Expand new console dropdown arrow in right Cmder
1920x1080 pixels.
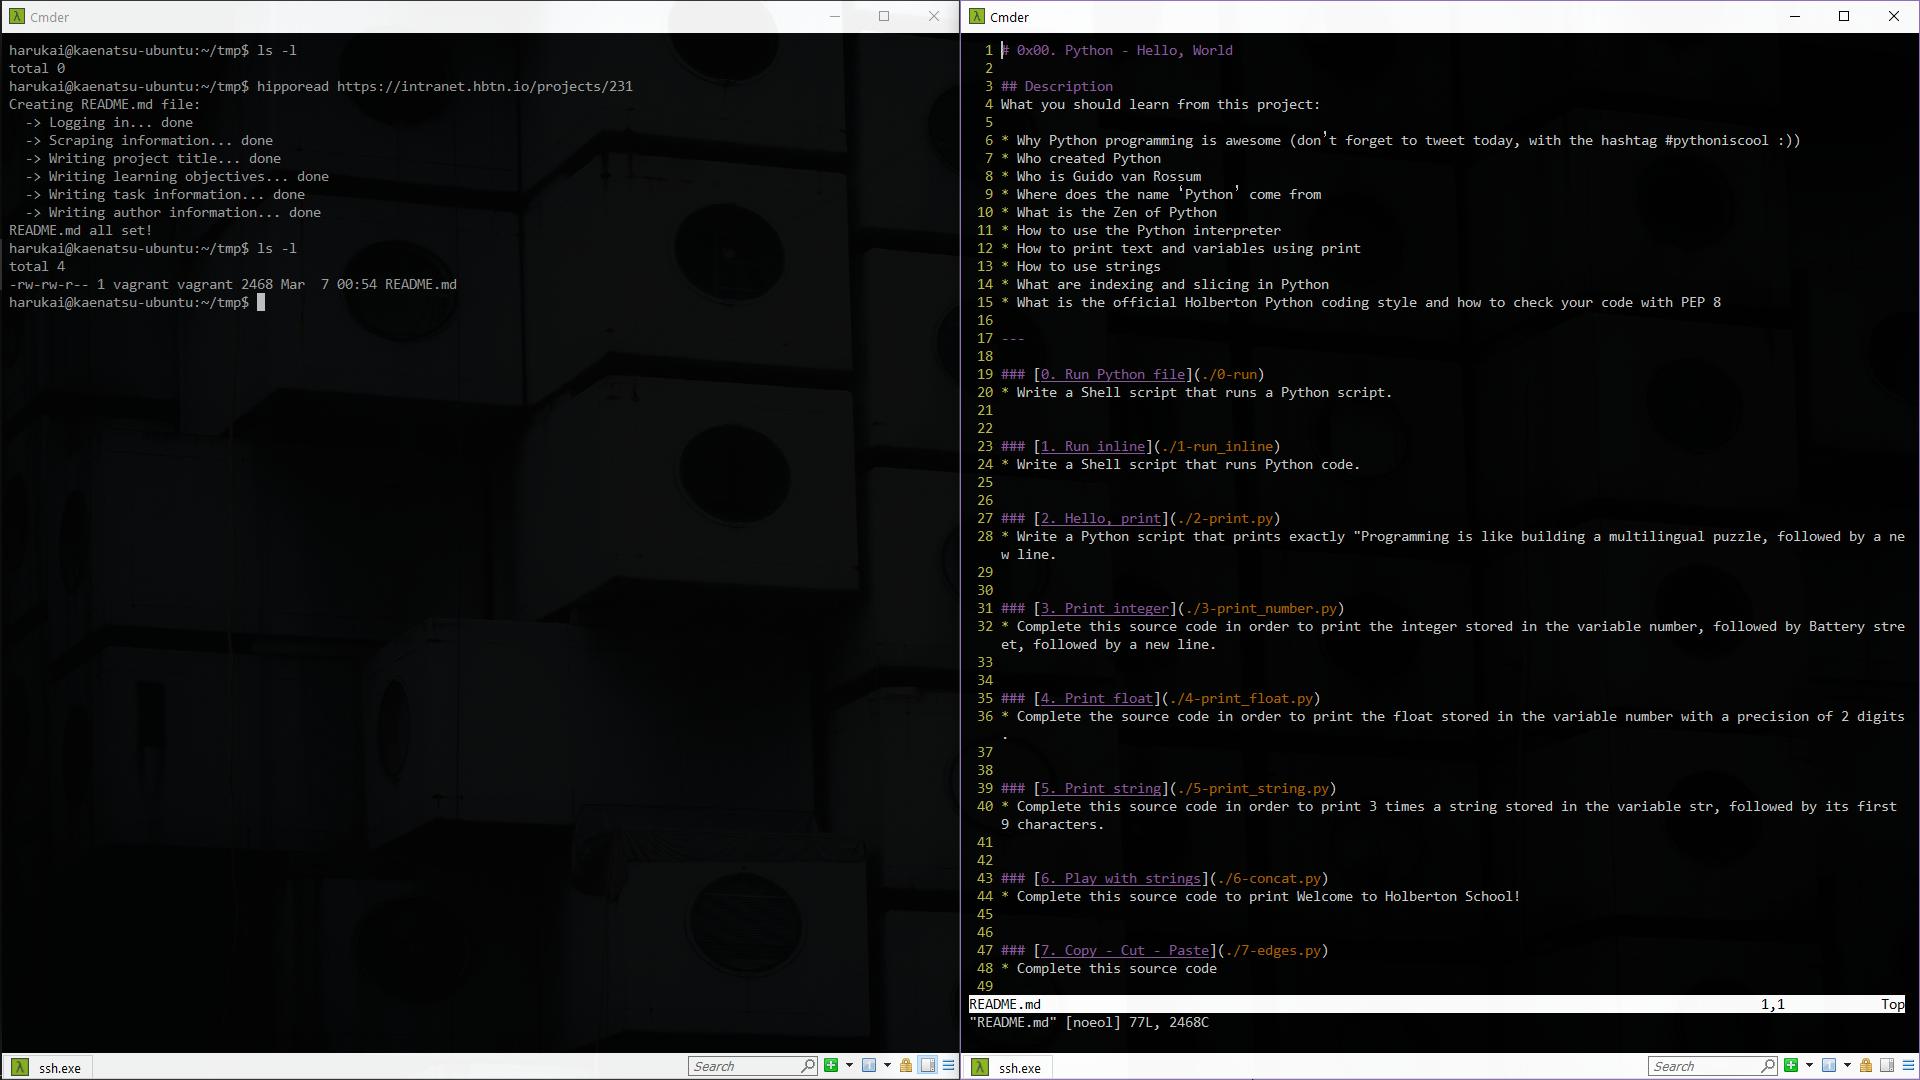click(1809, 1065)
